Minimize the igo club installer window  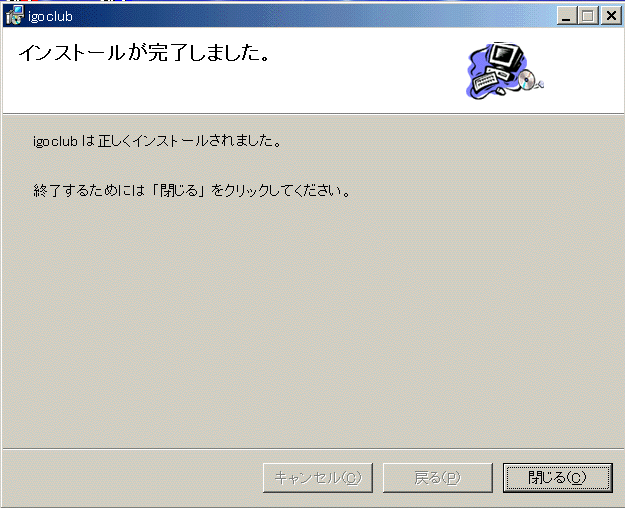(567, 16)
